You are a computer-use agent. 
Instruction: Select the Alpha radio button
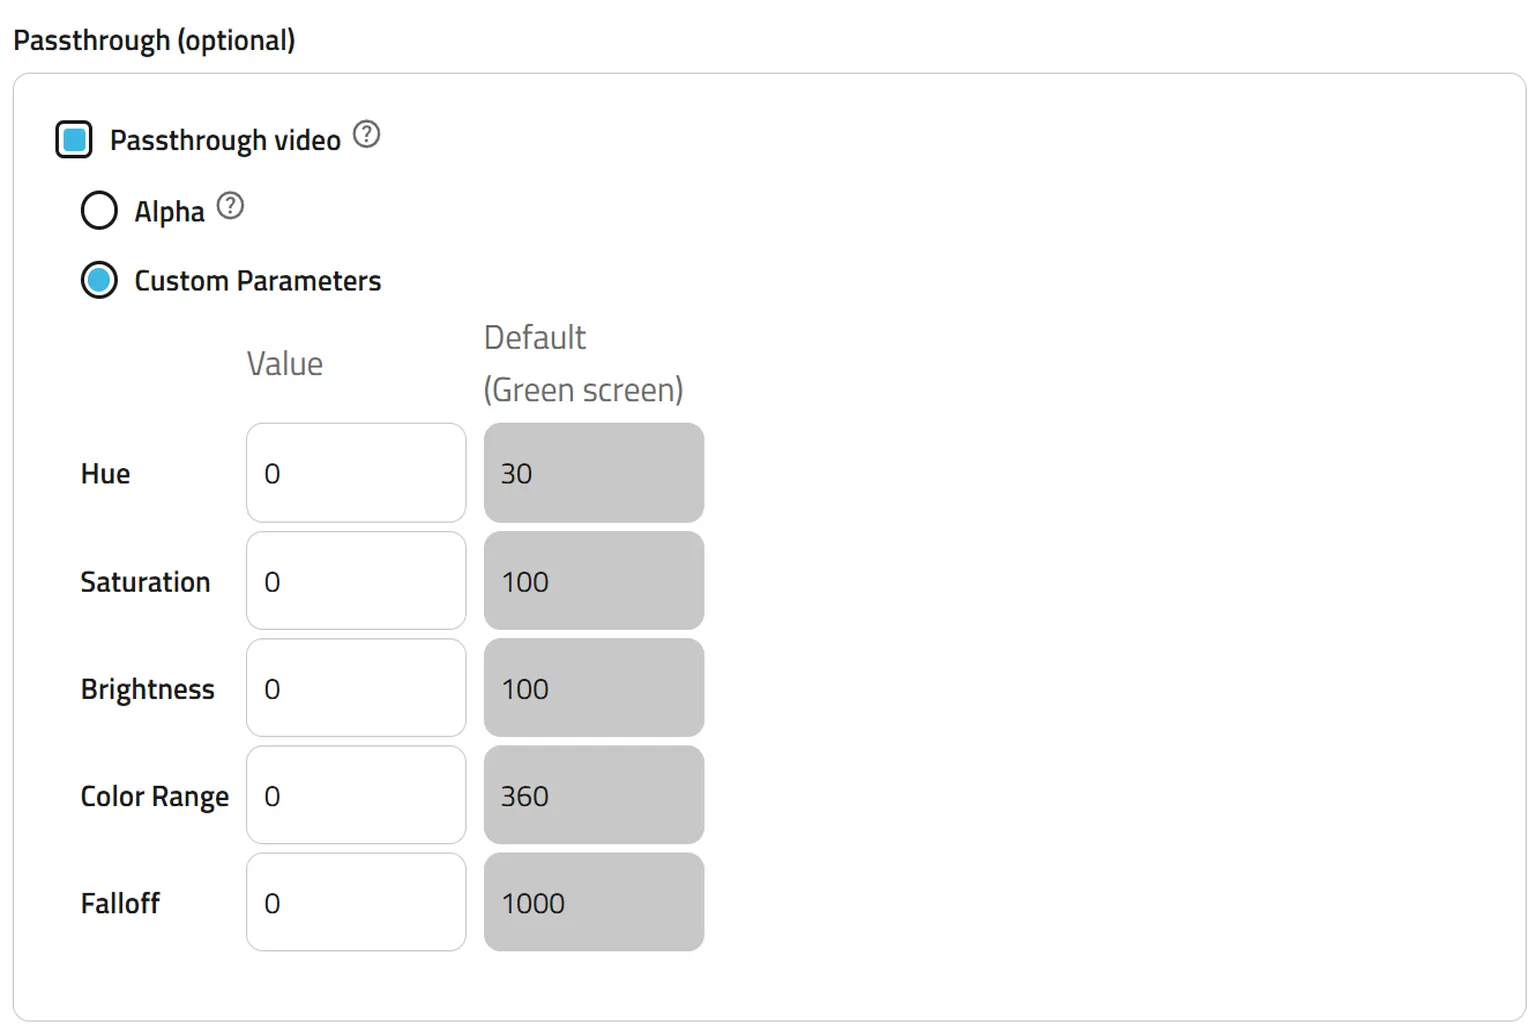point(99,211)
